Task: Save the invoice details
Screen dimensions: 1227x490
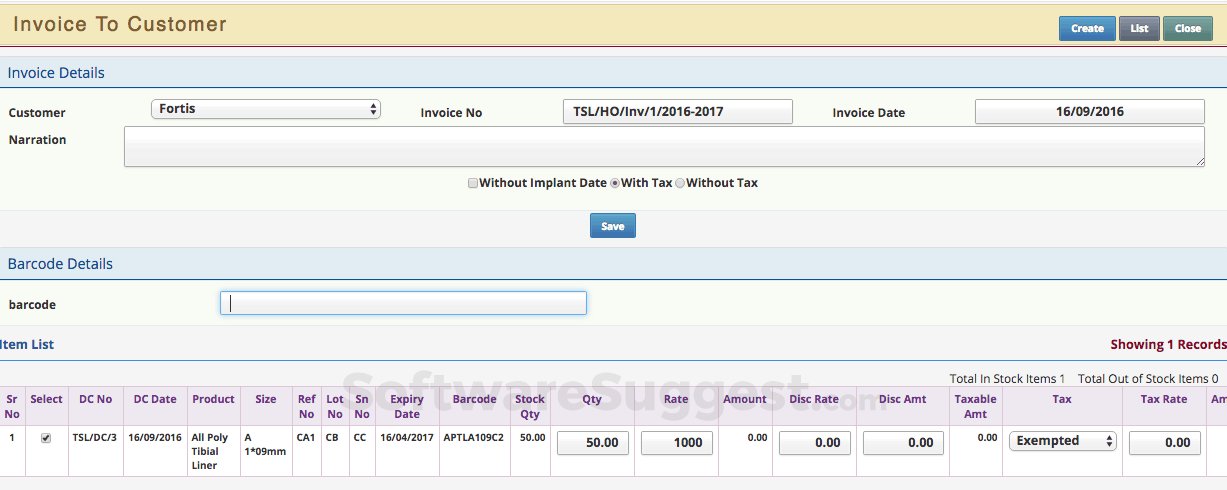Action: [x=613, y=226]
